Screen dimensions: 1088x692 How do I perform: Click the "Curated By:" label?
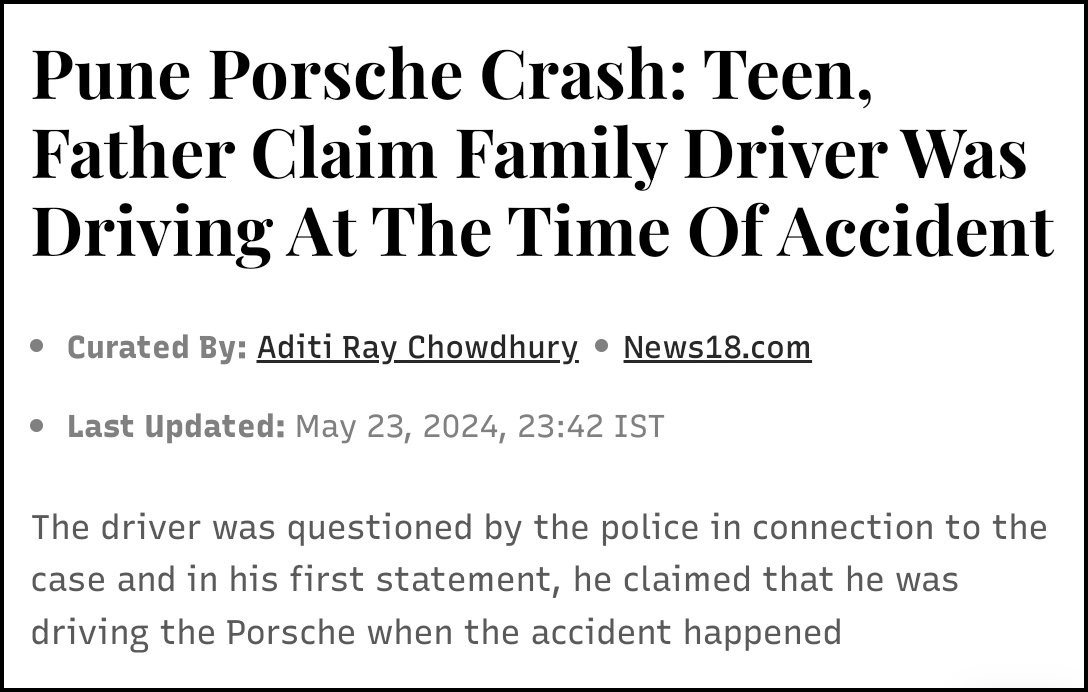(157, 347)
